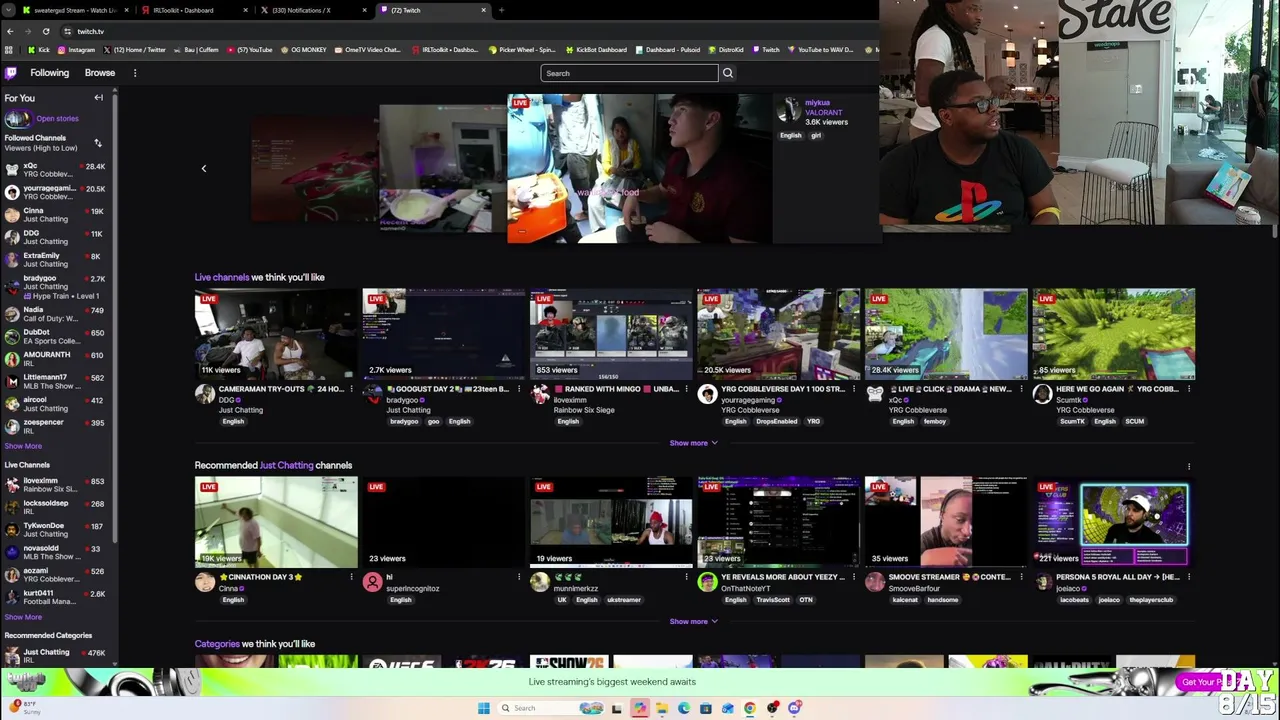Click the Live channels heading link
Viewport: 1280px width, 720px height.
tap(222, 277)
